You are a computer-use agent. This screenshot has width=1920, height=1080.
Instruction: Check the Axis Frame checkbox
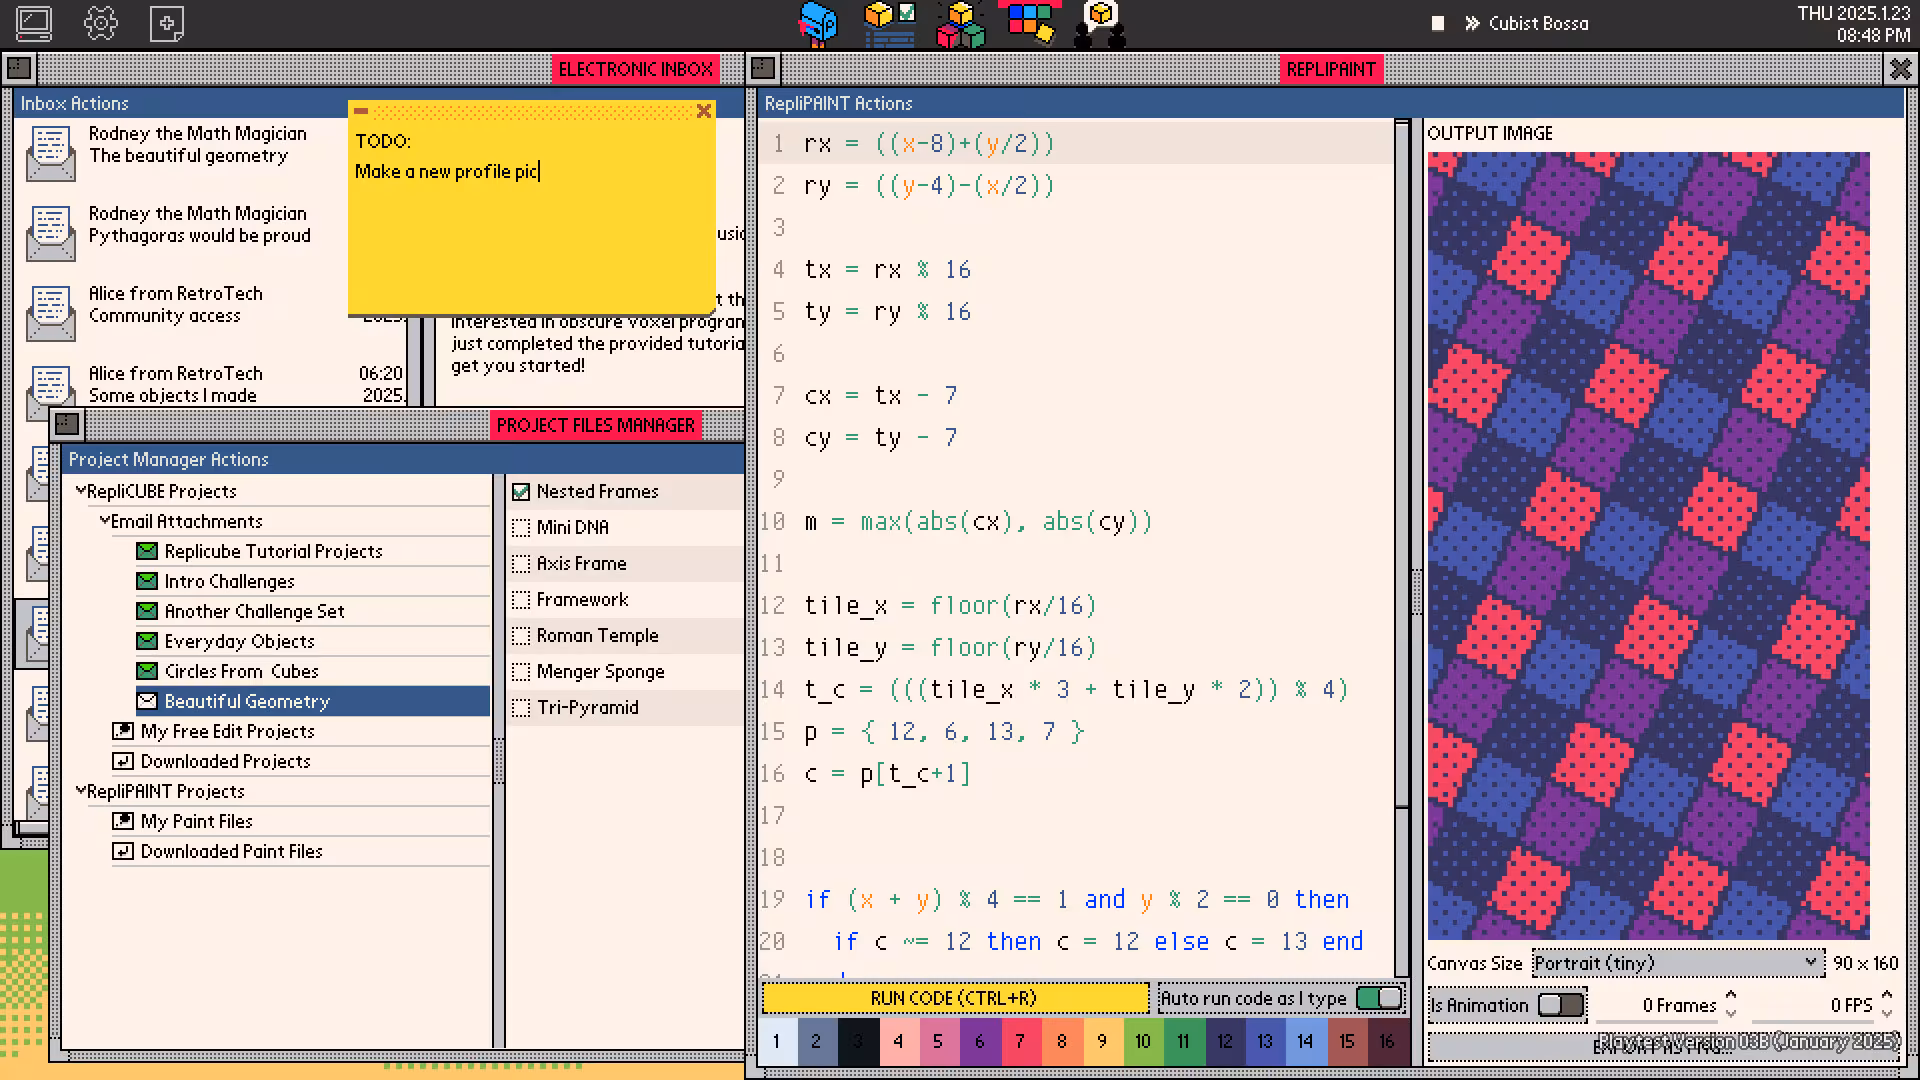click(521, 564)
